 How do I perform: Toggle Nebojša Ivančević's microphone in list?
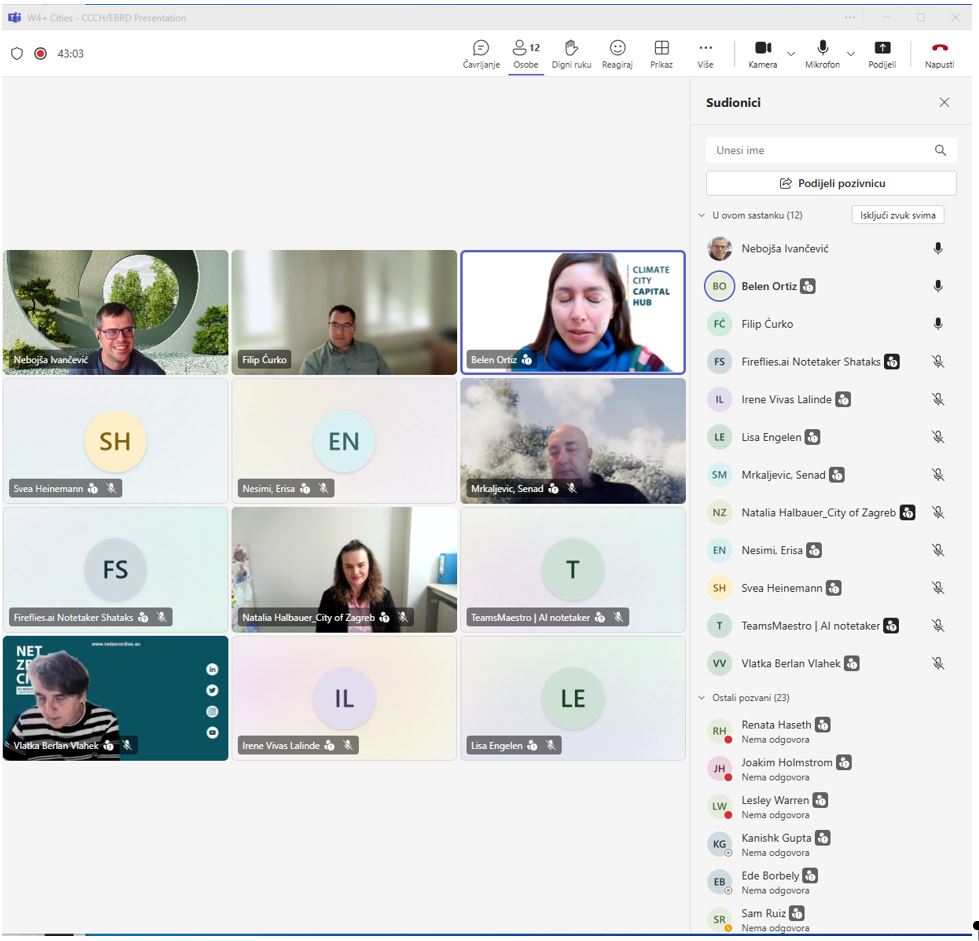coord(937,249)
